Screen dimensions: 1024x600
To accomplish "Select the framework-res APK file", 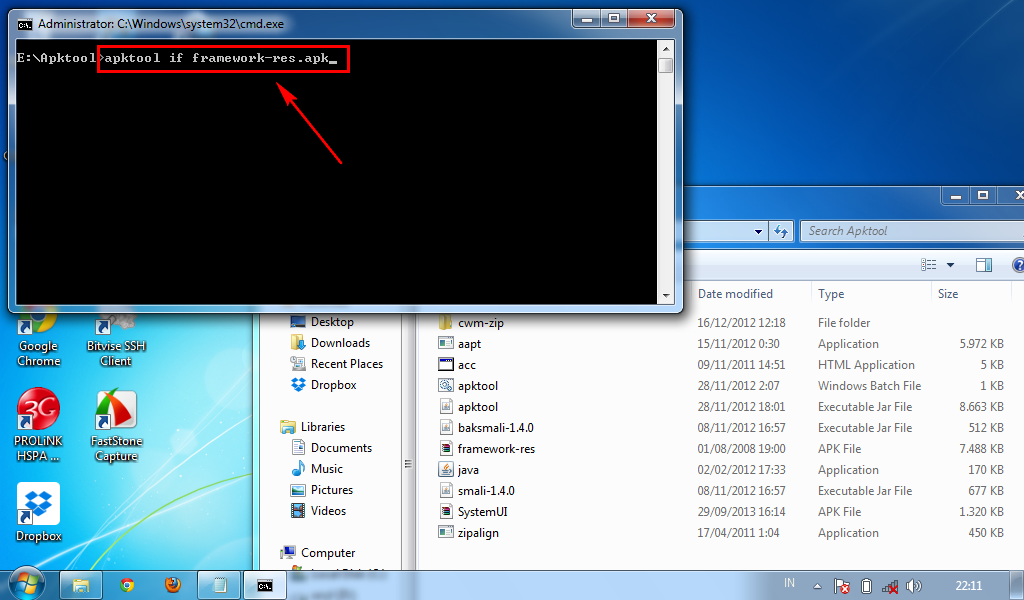I will pyautogui.click(x=494, y=448).
